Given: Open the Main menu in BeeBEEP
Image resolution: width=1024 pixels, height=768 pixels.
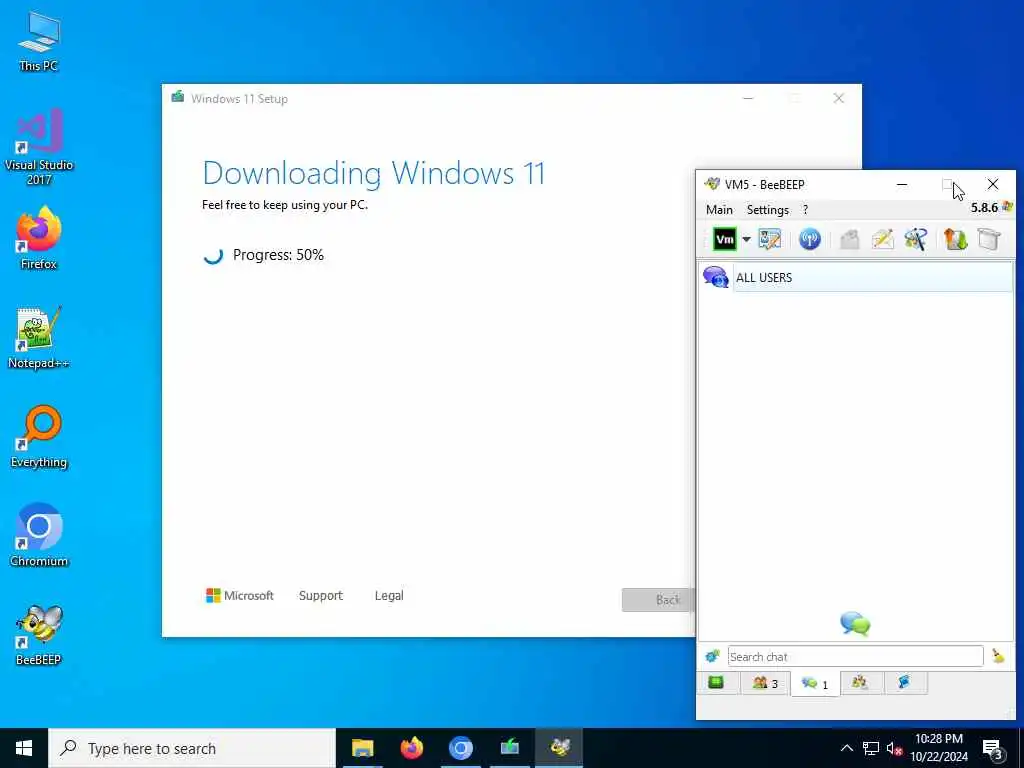Looking at the screenshot, I should (719, 210).
